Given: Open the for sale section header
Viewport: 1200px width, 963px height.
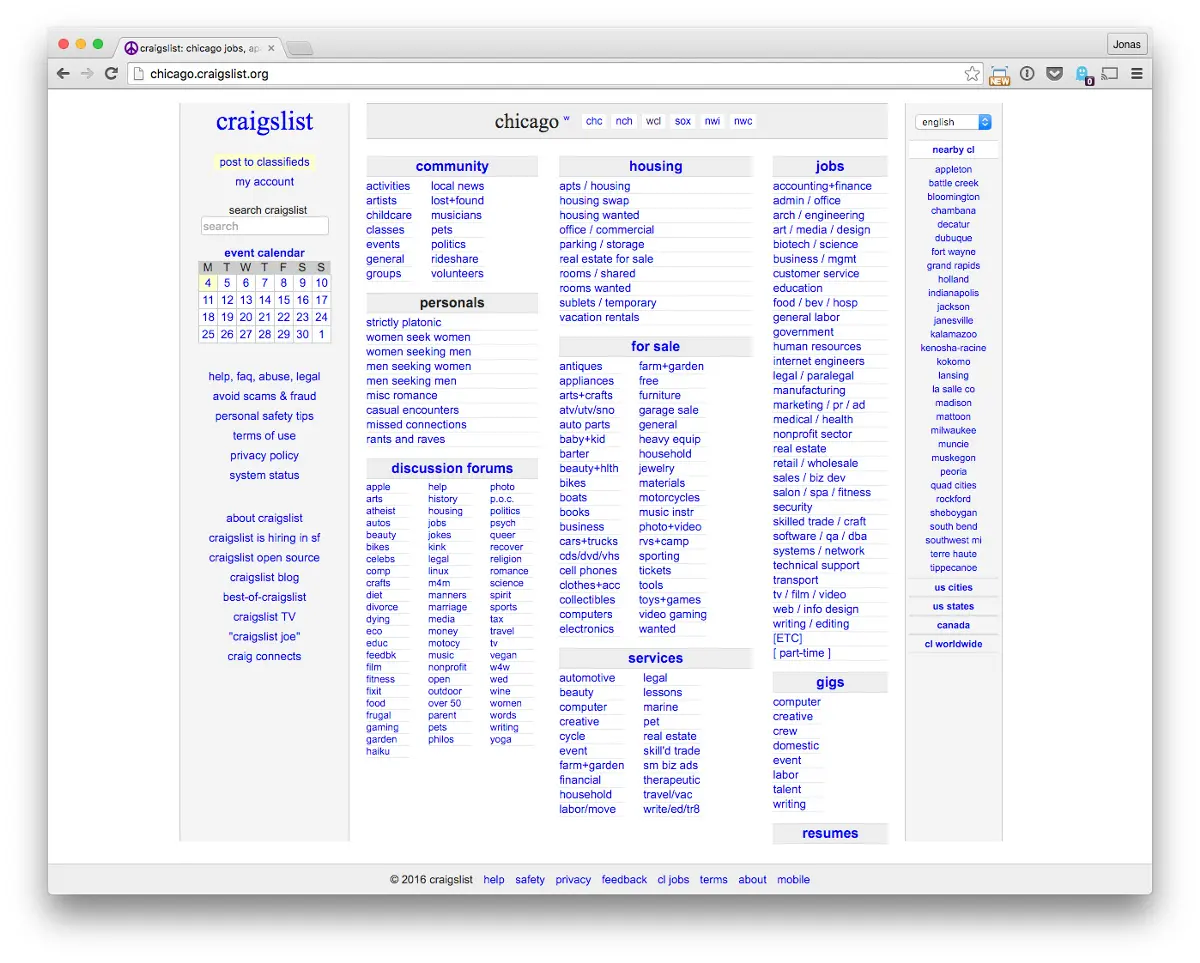Looking at the screenshot, I should point(655,347).
